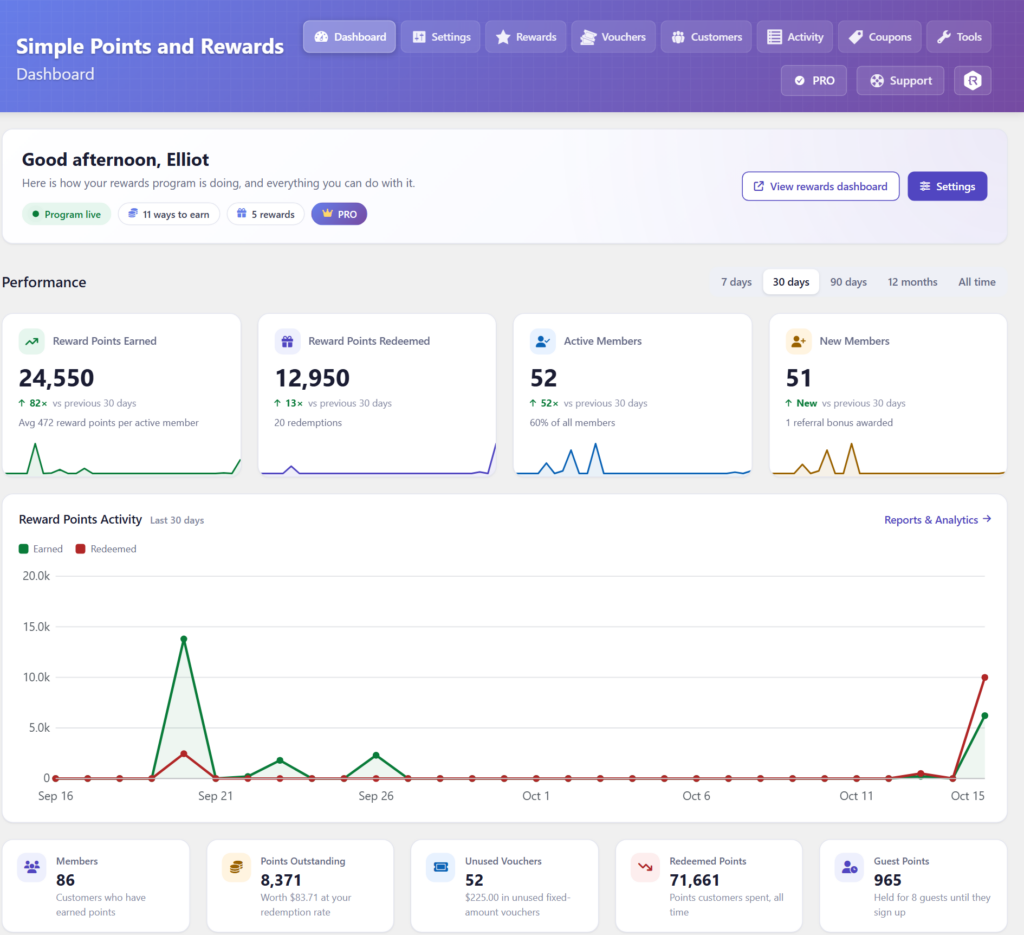Click the arrow icon after Reports & Analytics
The width and height of the screenshot is (1024, 935).
click(x=987, y=519)
